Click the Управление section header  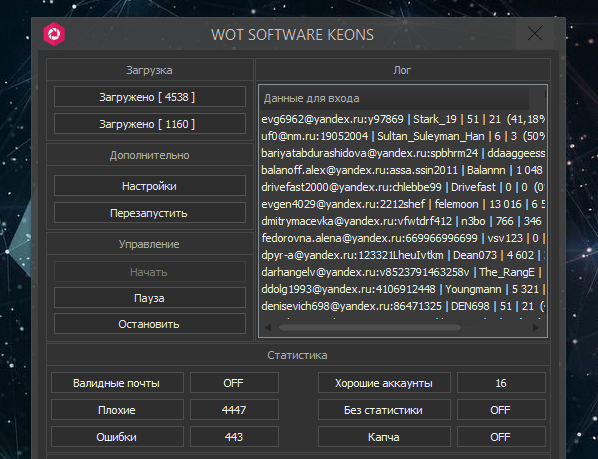pyautogui.click(x=150, y=244)
